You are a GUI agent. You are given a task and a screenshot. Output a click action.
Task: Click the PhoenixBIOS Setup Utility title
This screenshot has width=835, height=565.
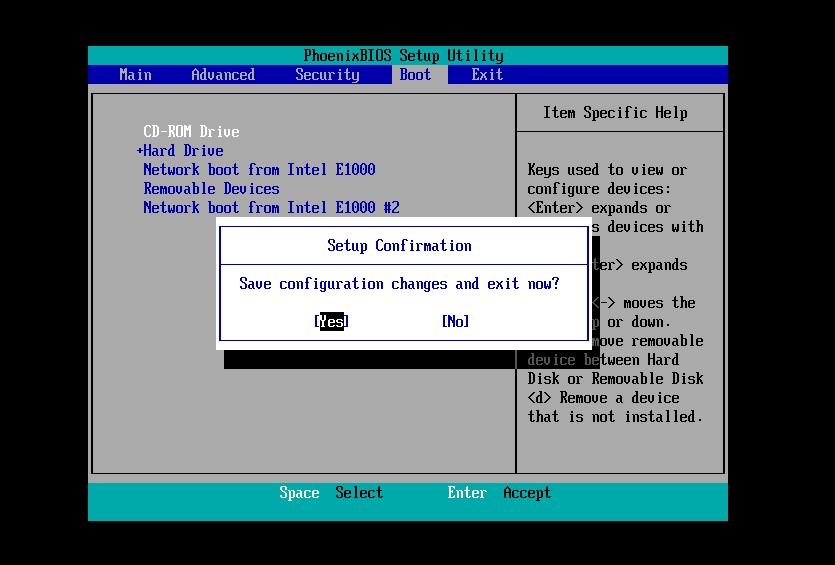coord(403,55)
